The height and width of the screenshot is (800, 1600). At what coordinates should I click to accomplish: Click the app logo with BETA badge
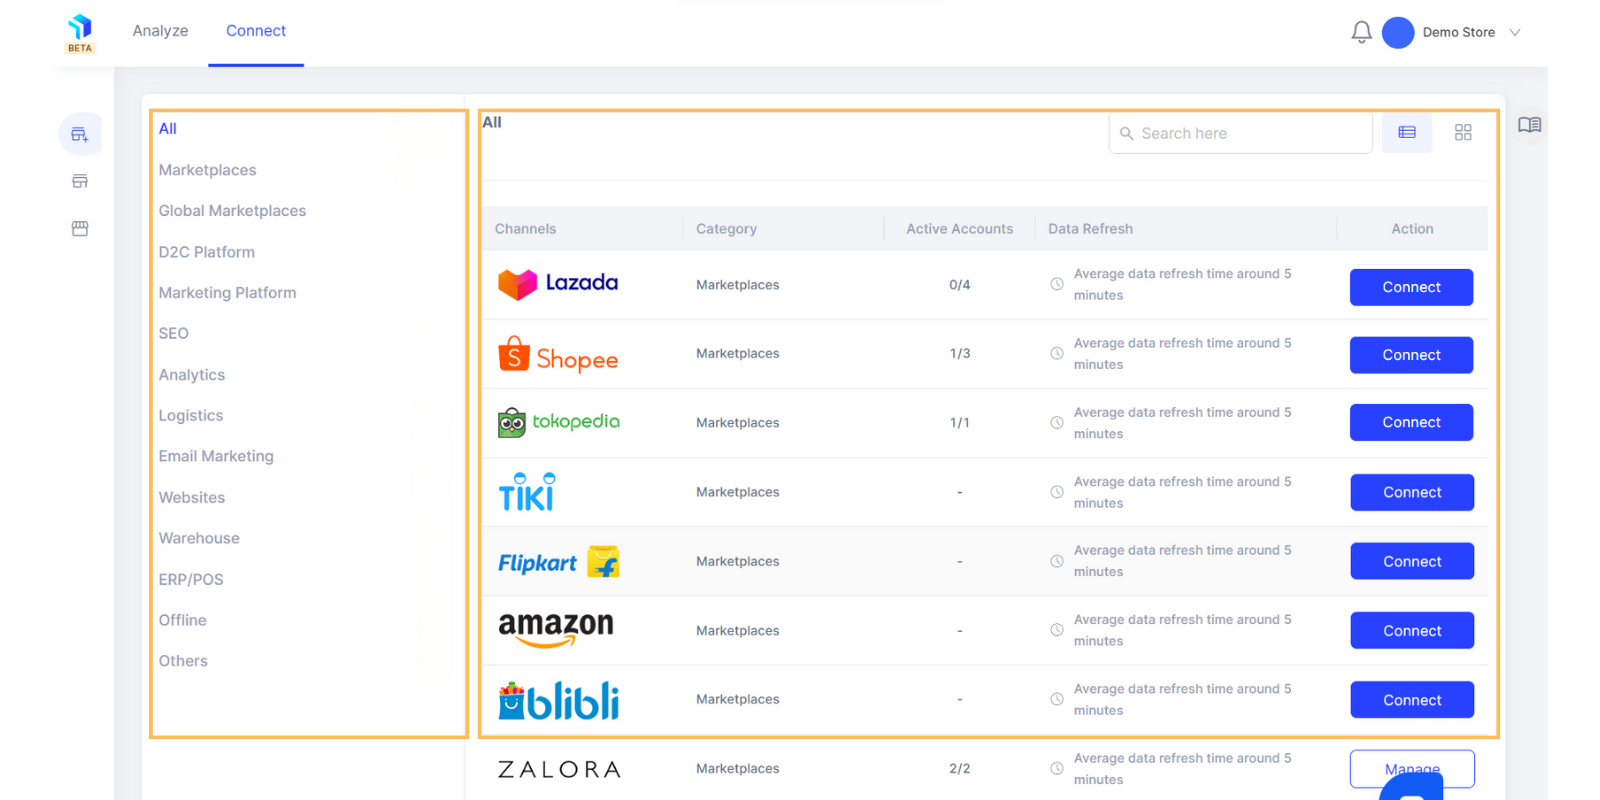click(80, 33)
